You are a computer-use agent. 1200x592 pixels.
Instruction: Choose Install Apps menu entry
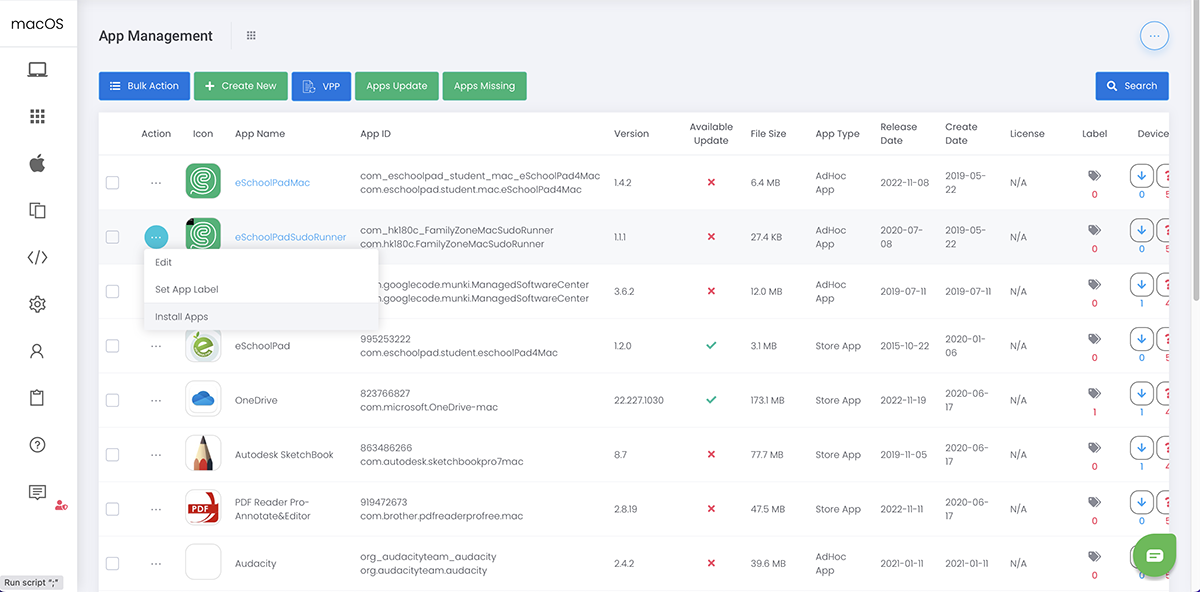261,316
